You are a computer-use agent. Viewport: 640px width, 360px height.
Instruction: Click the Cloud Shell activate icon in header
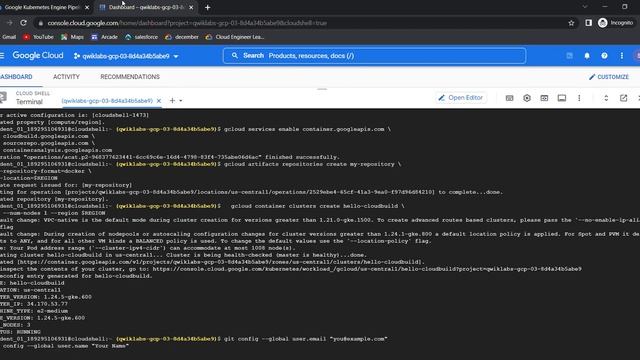click(x=569, y=56)
